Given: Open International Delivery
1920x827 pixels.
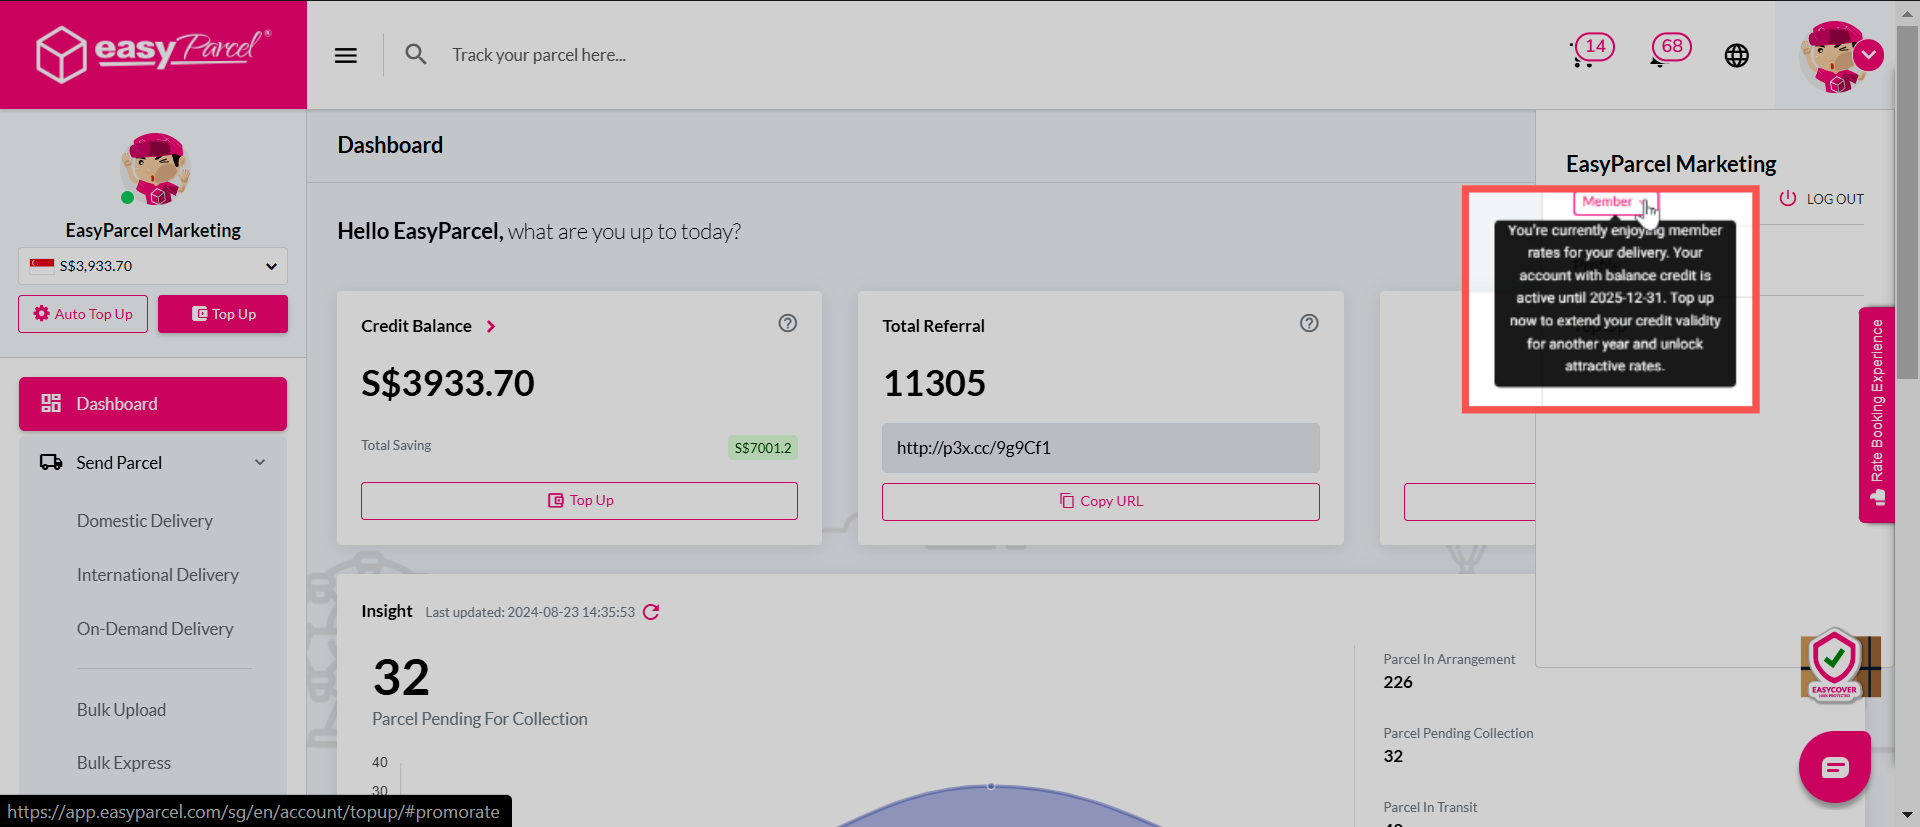Looking at the screenshot, I should pyautogui.click(x=158, y=575).
